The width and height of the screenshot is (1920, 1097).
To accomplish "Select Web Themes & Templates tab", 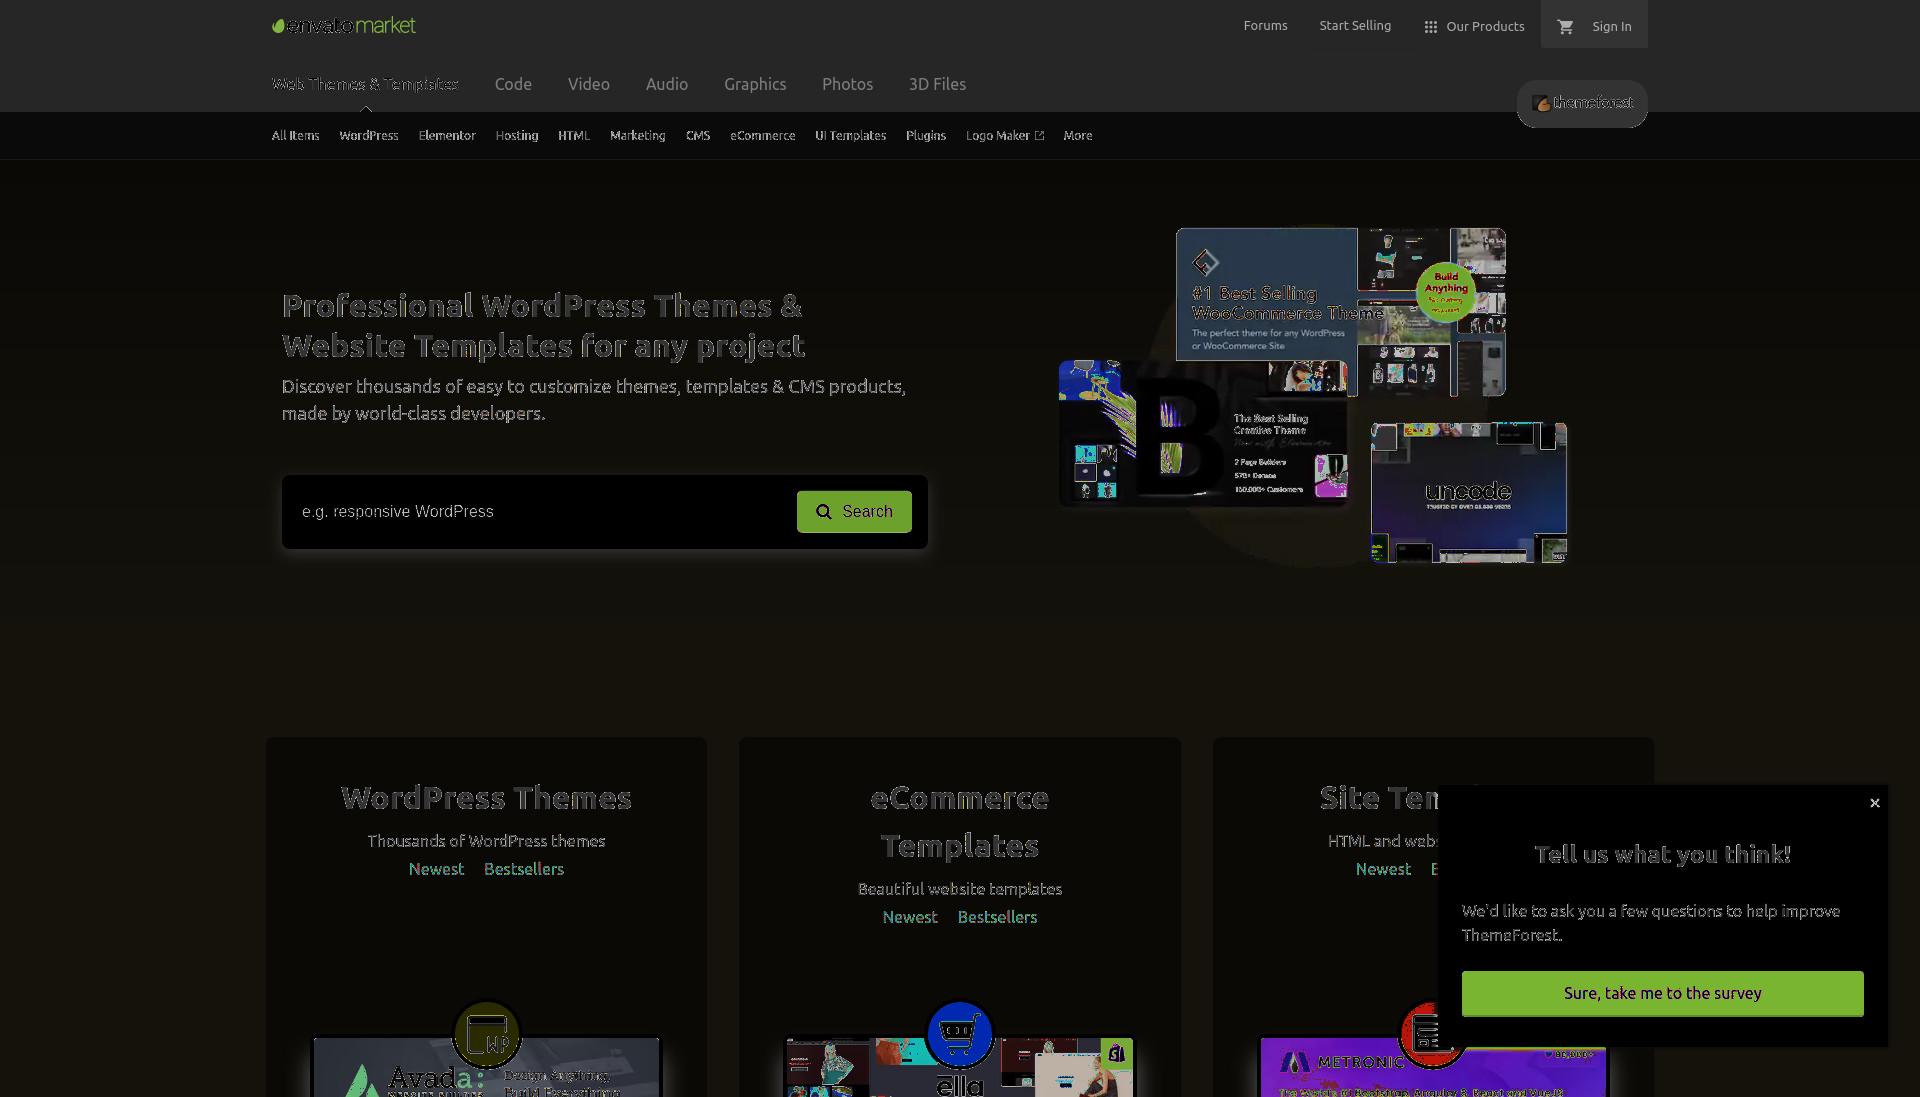I will 365,84.
